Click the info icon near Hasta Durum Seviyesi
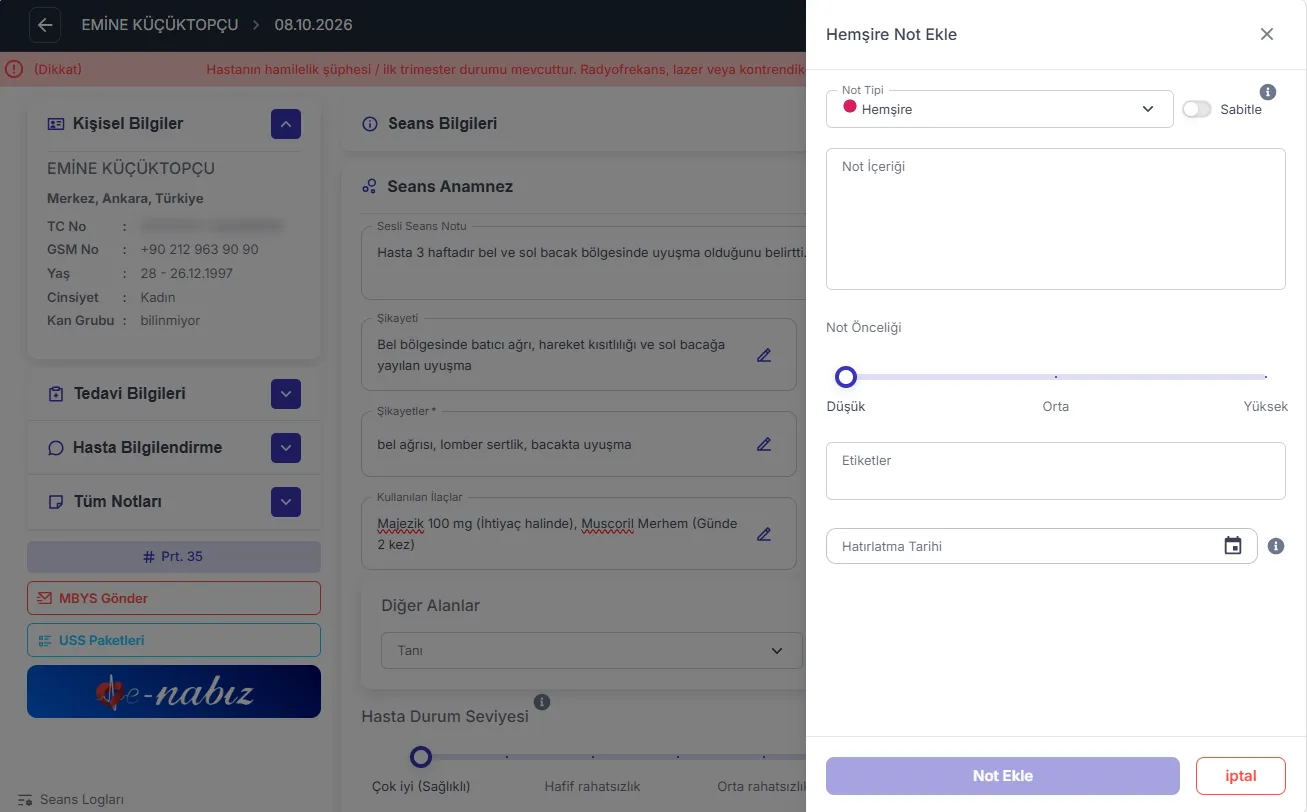 [x=542, y=702]
